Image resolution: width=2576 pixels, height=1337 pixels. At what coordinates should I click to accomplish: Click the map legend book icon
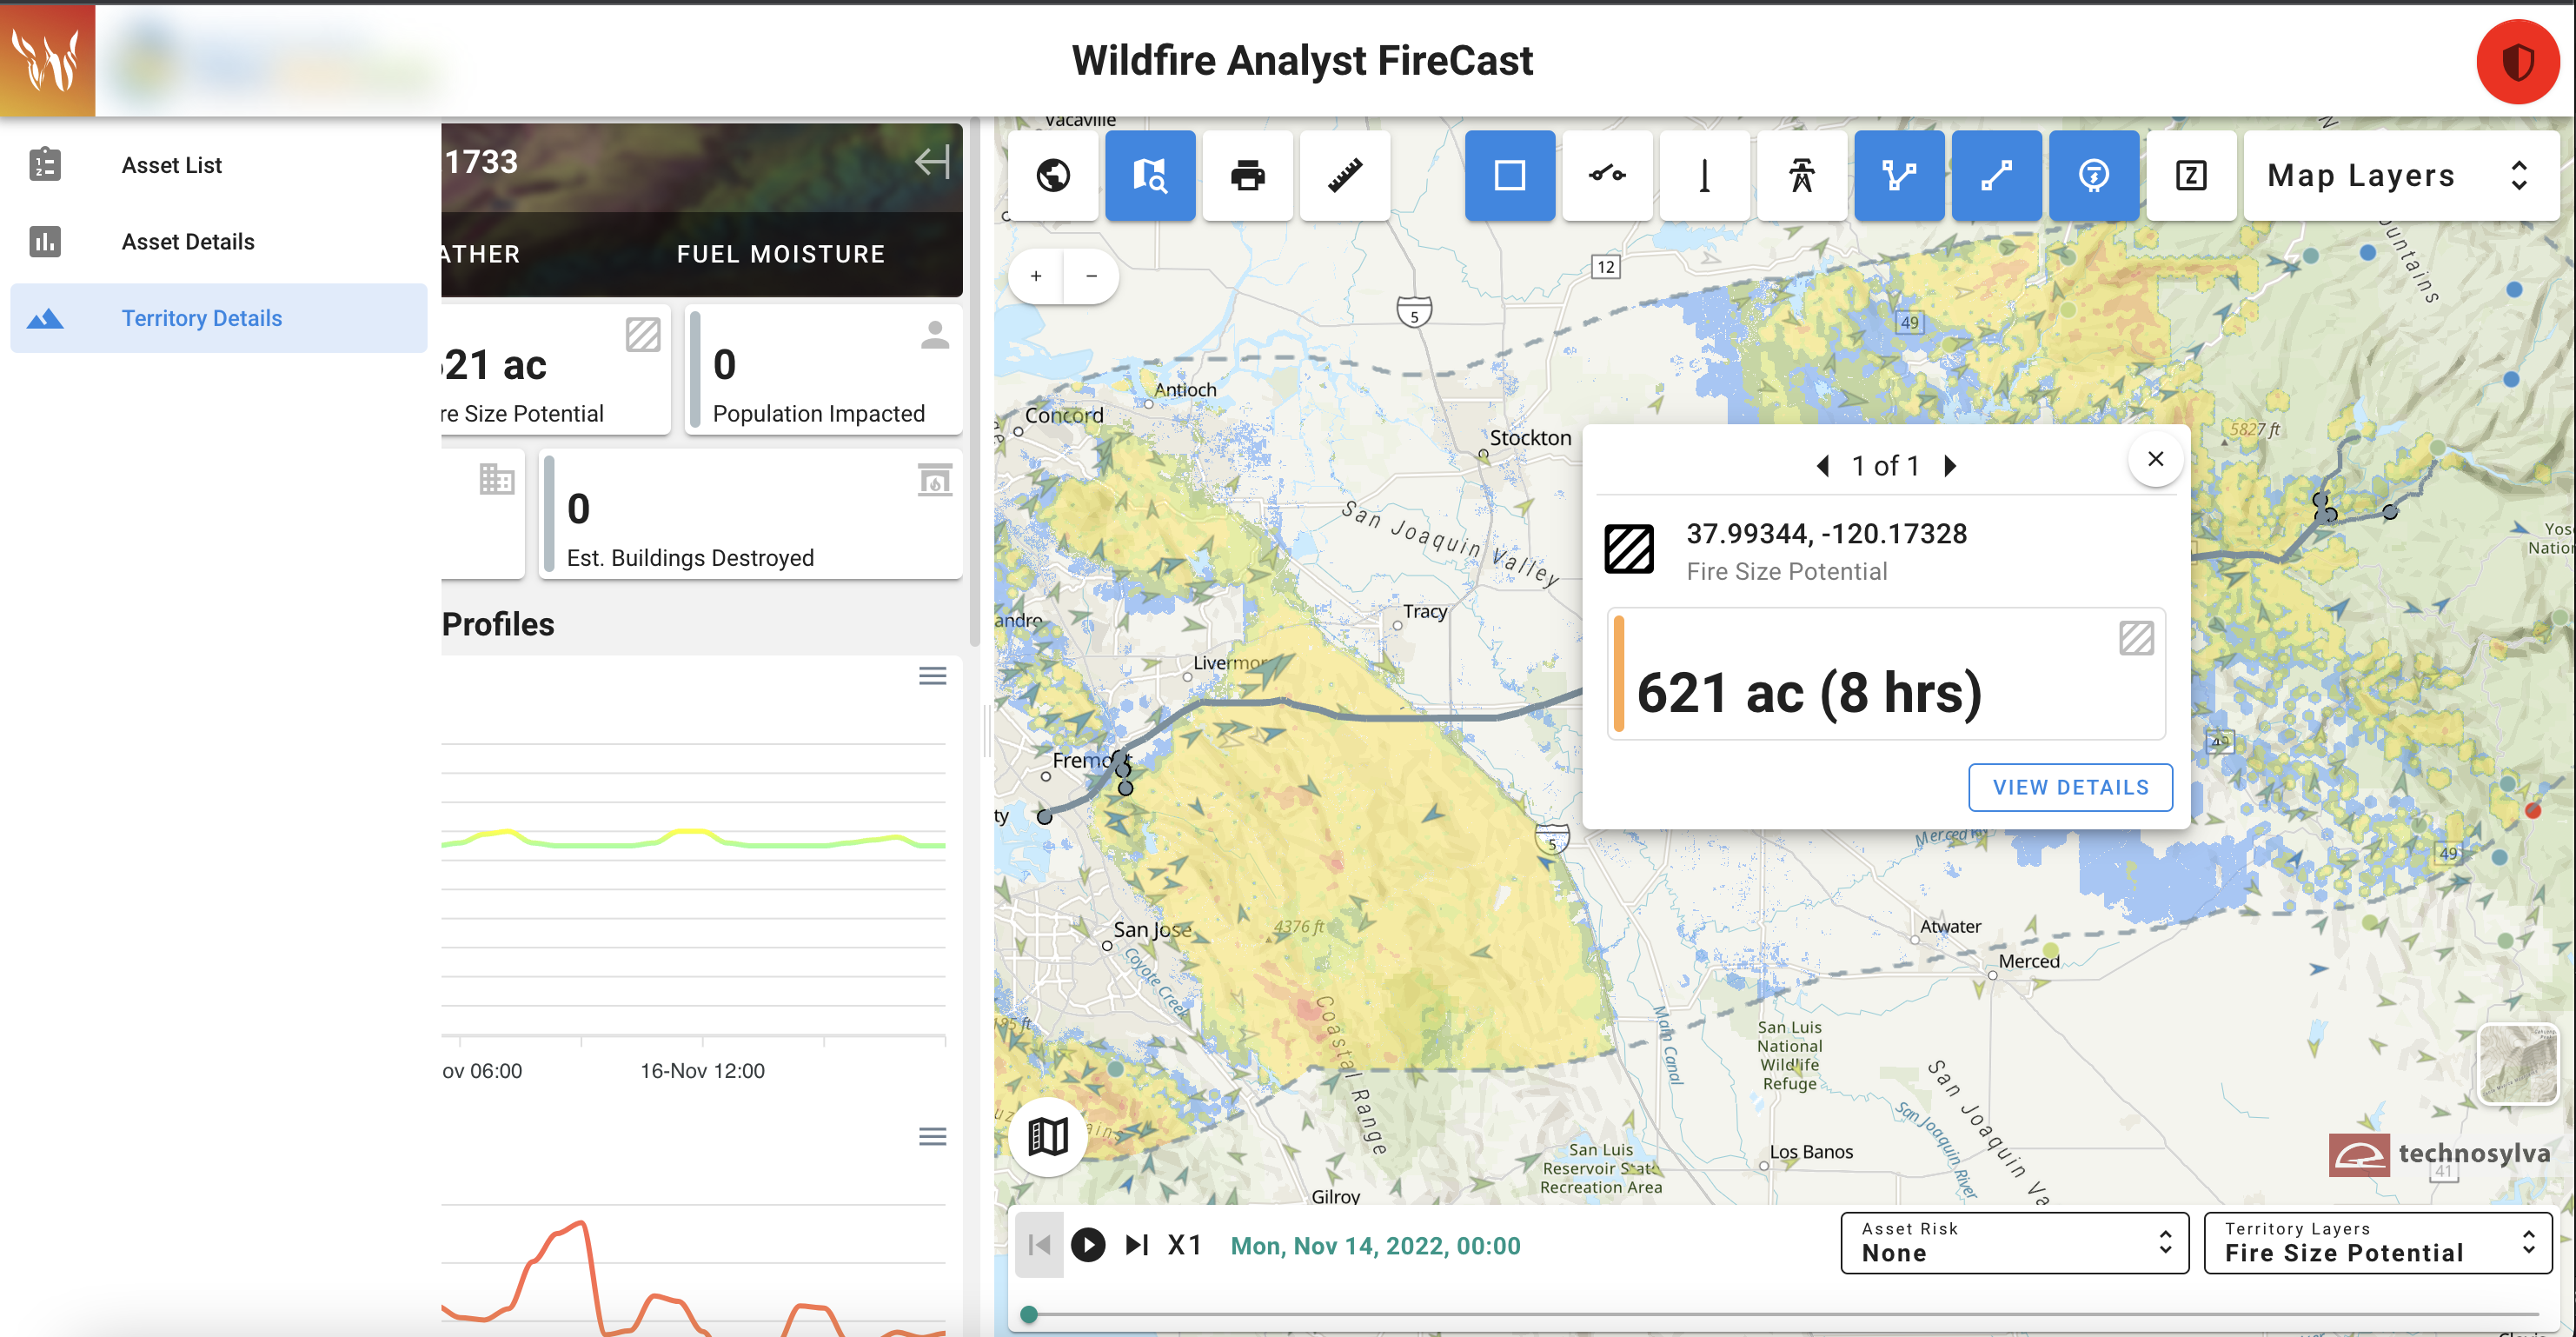pyautogui.click(x=1048, y=1136)
